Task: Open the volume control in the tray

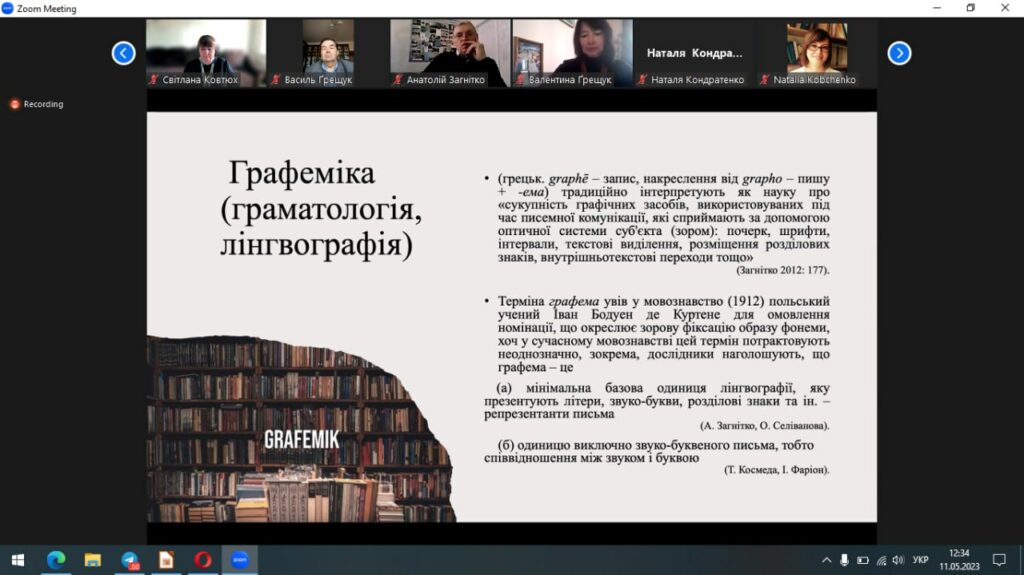Action: [899, 560]
